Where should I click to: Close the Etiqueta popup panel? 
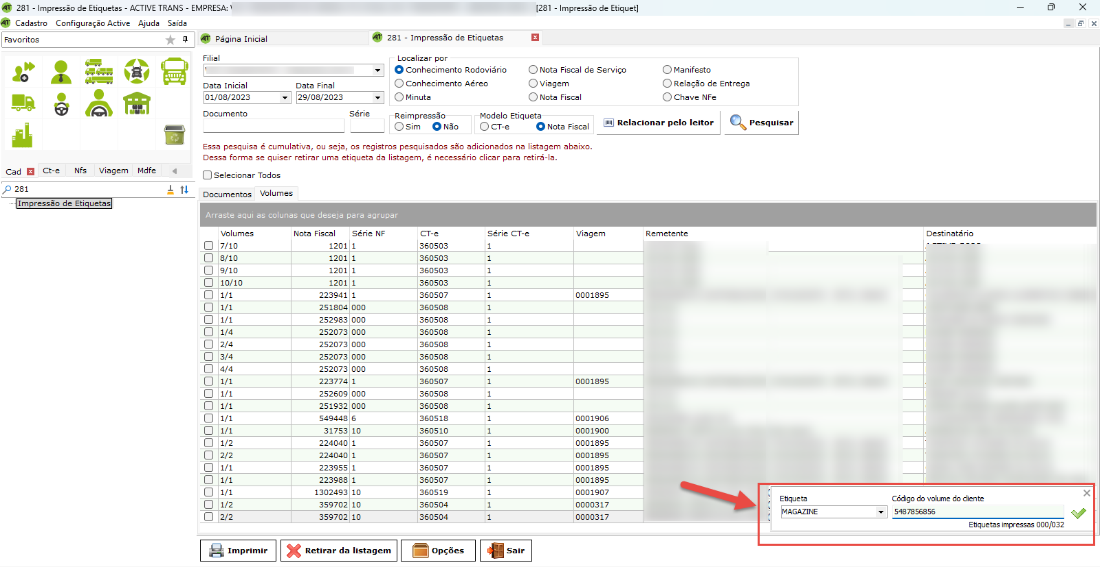tap(1087, 493)
